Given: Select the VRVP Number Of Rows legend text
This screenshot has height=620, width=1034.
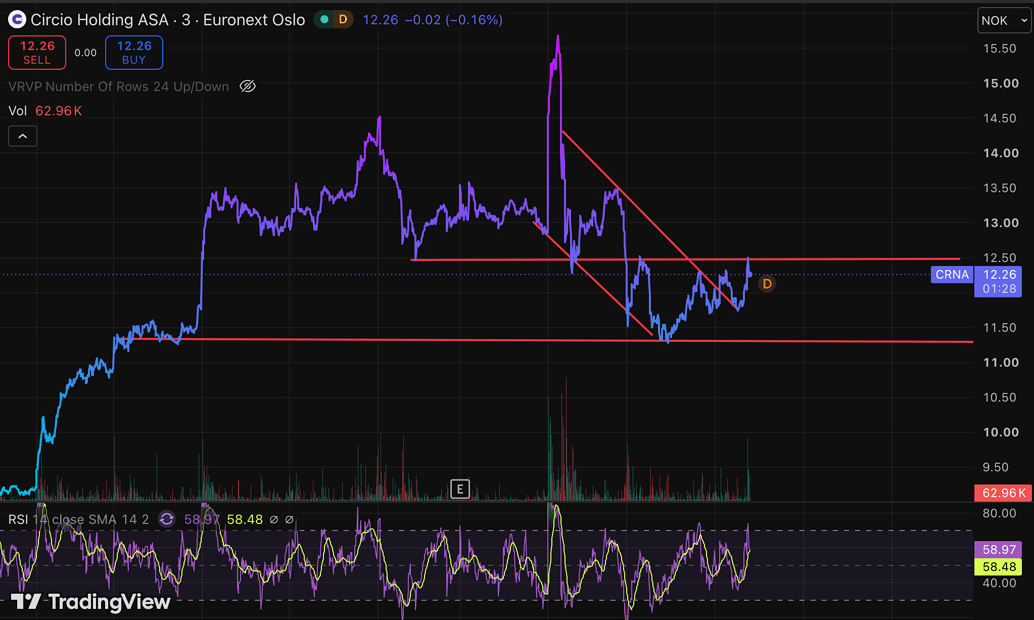Looking at the screenshot, I should 119,86.
